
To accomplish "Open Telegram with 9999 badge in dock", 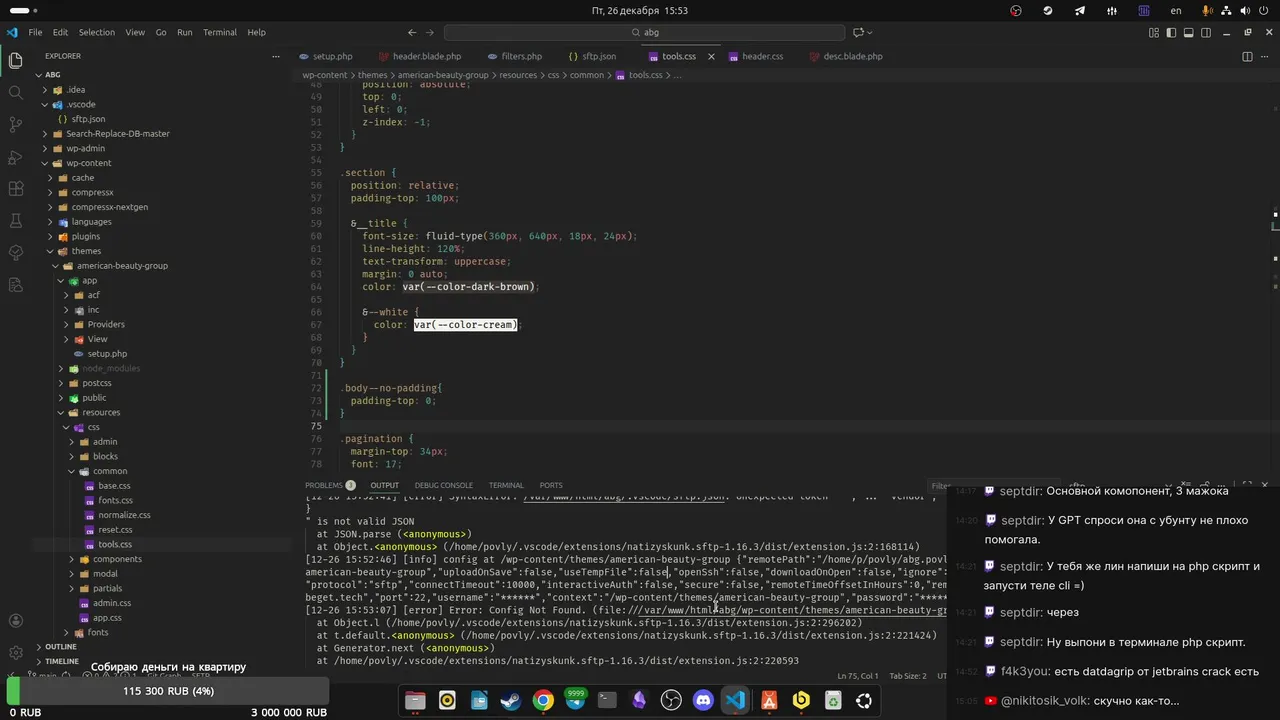I will tap(575, 700).
